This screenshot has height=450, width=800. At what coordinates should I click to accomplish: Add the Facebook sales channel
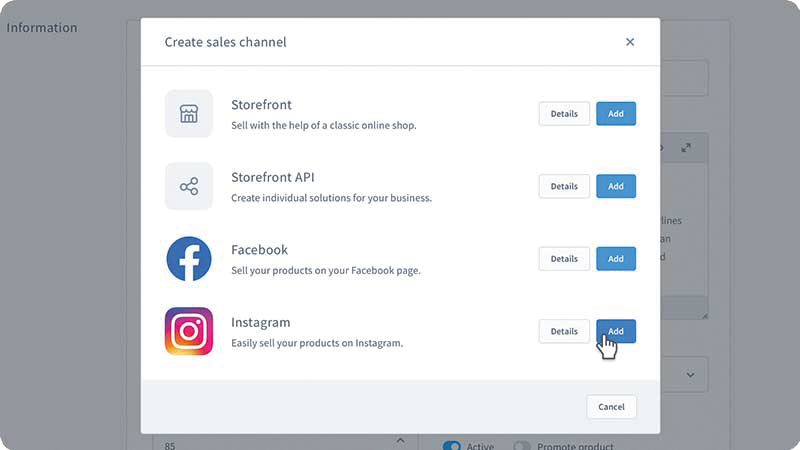[616, 259]
